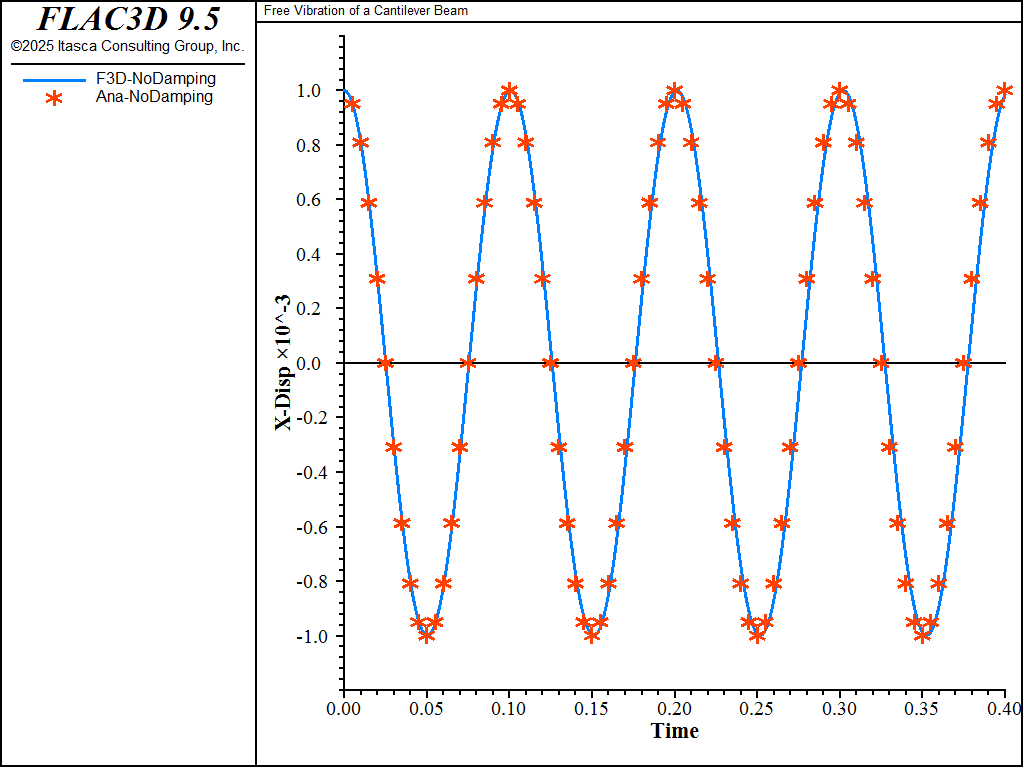Screen dimensions: 1024x768
Task: Click the X-Disp ×10^-3 axis label
Action: [x=283, y=362]
